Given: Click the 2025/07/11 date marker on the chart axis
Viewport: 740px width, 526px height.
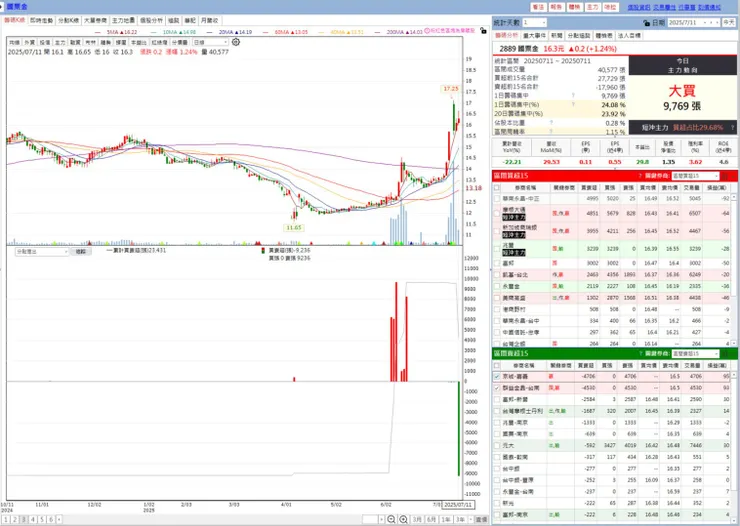Looking at the screenshot, I should pos(458,505).
